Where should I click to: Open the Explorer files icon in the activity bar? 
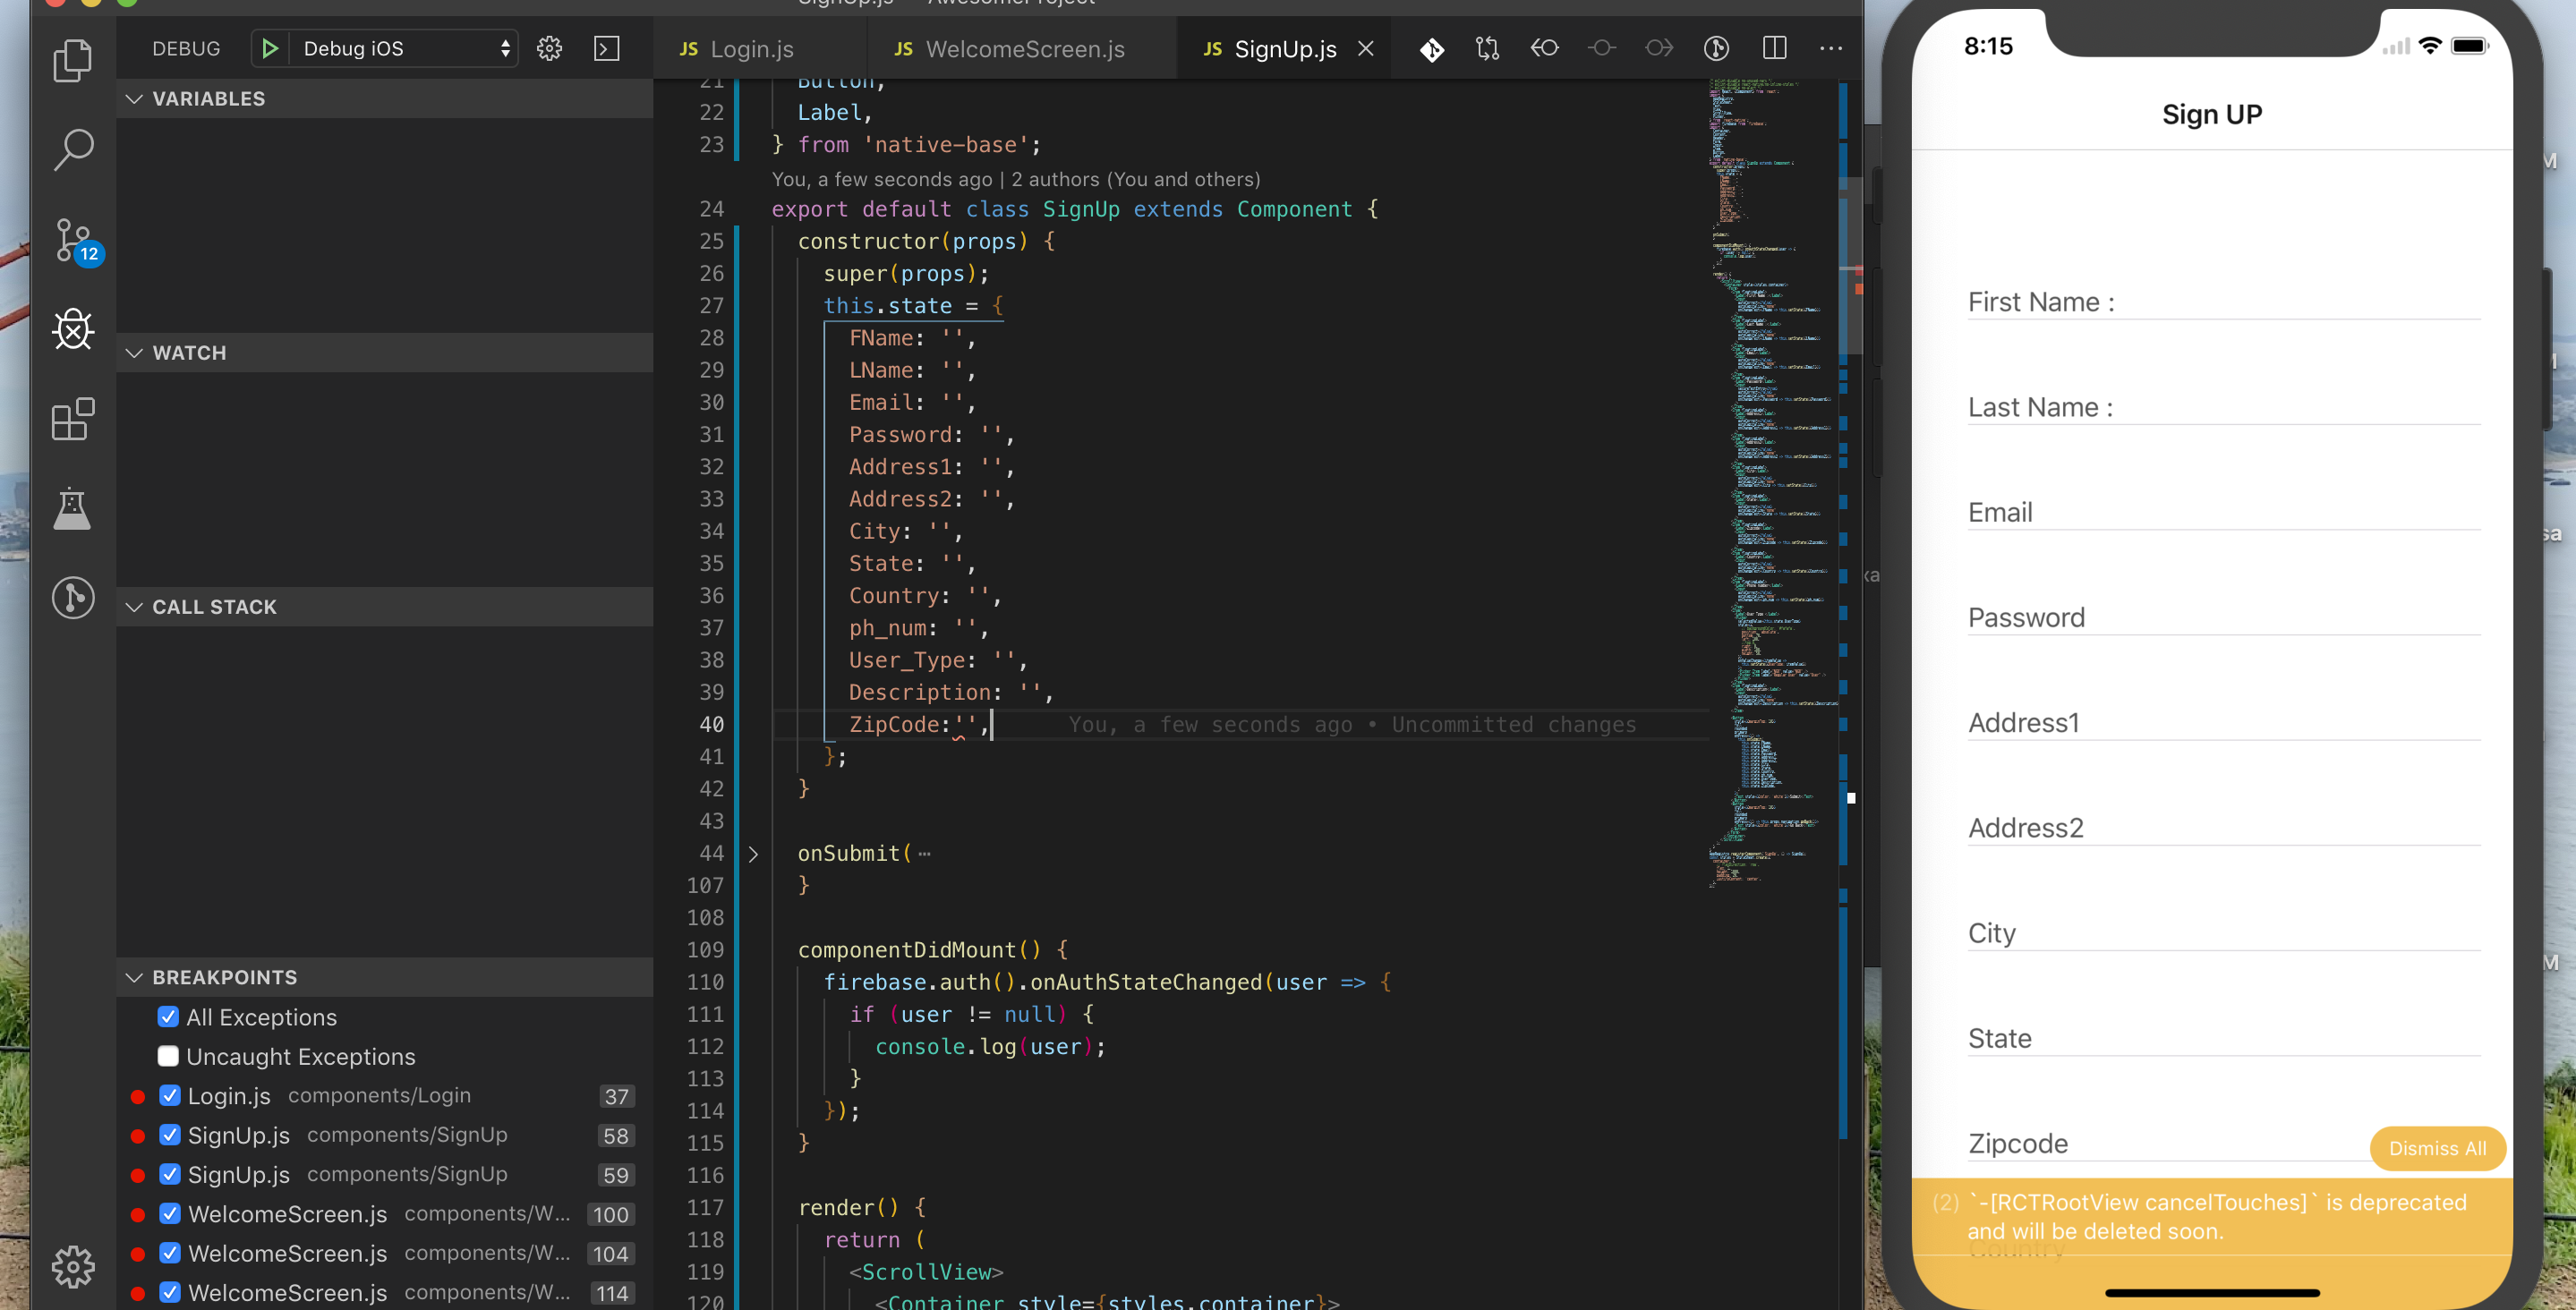click(x=72, y=60)
